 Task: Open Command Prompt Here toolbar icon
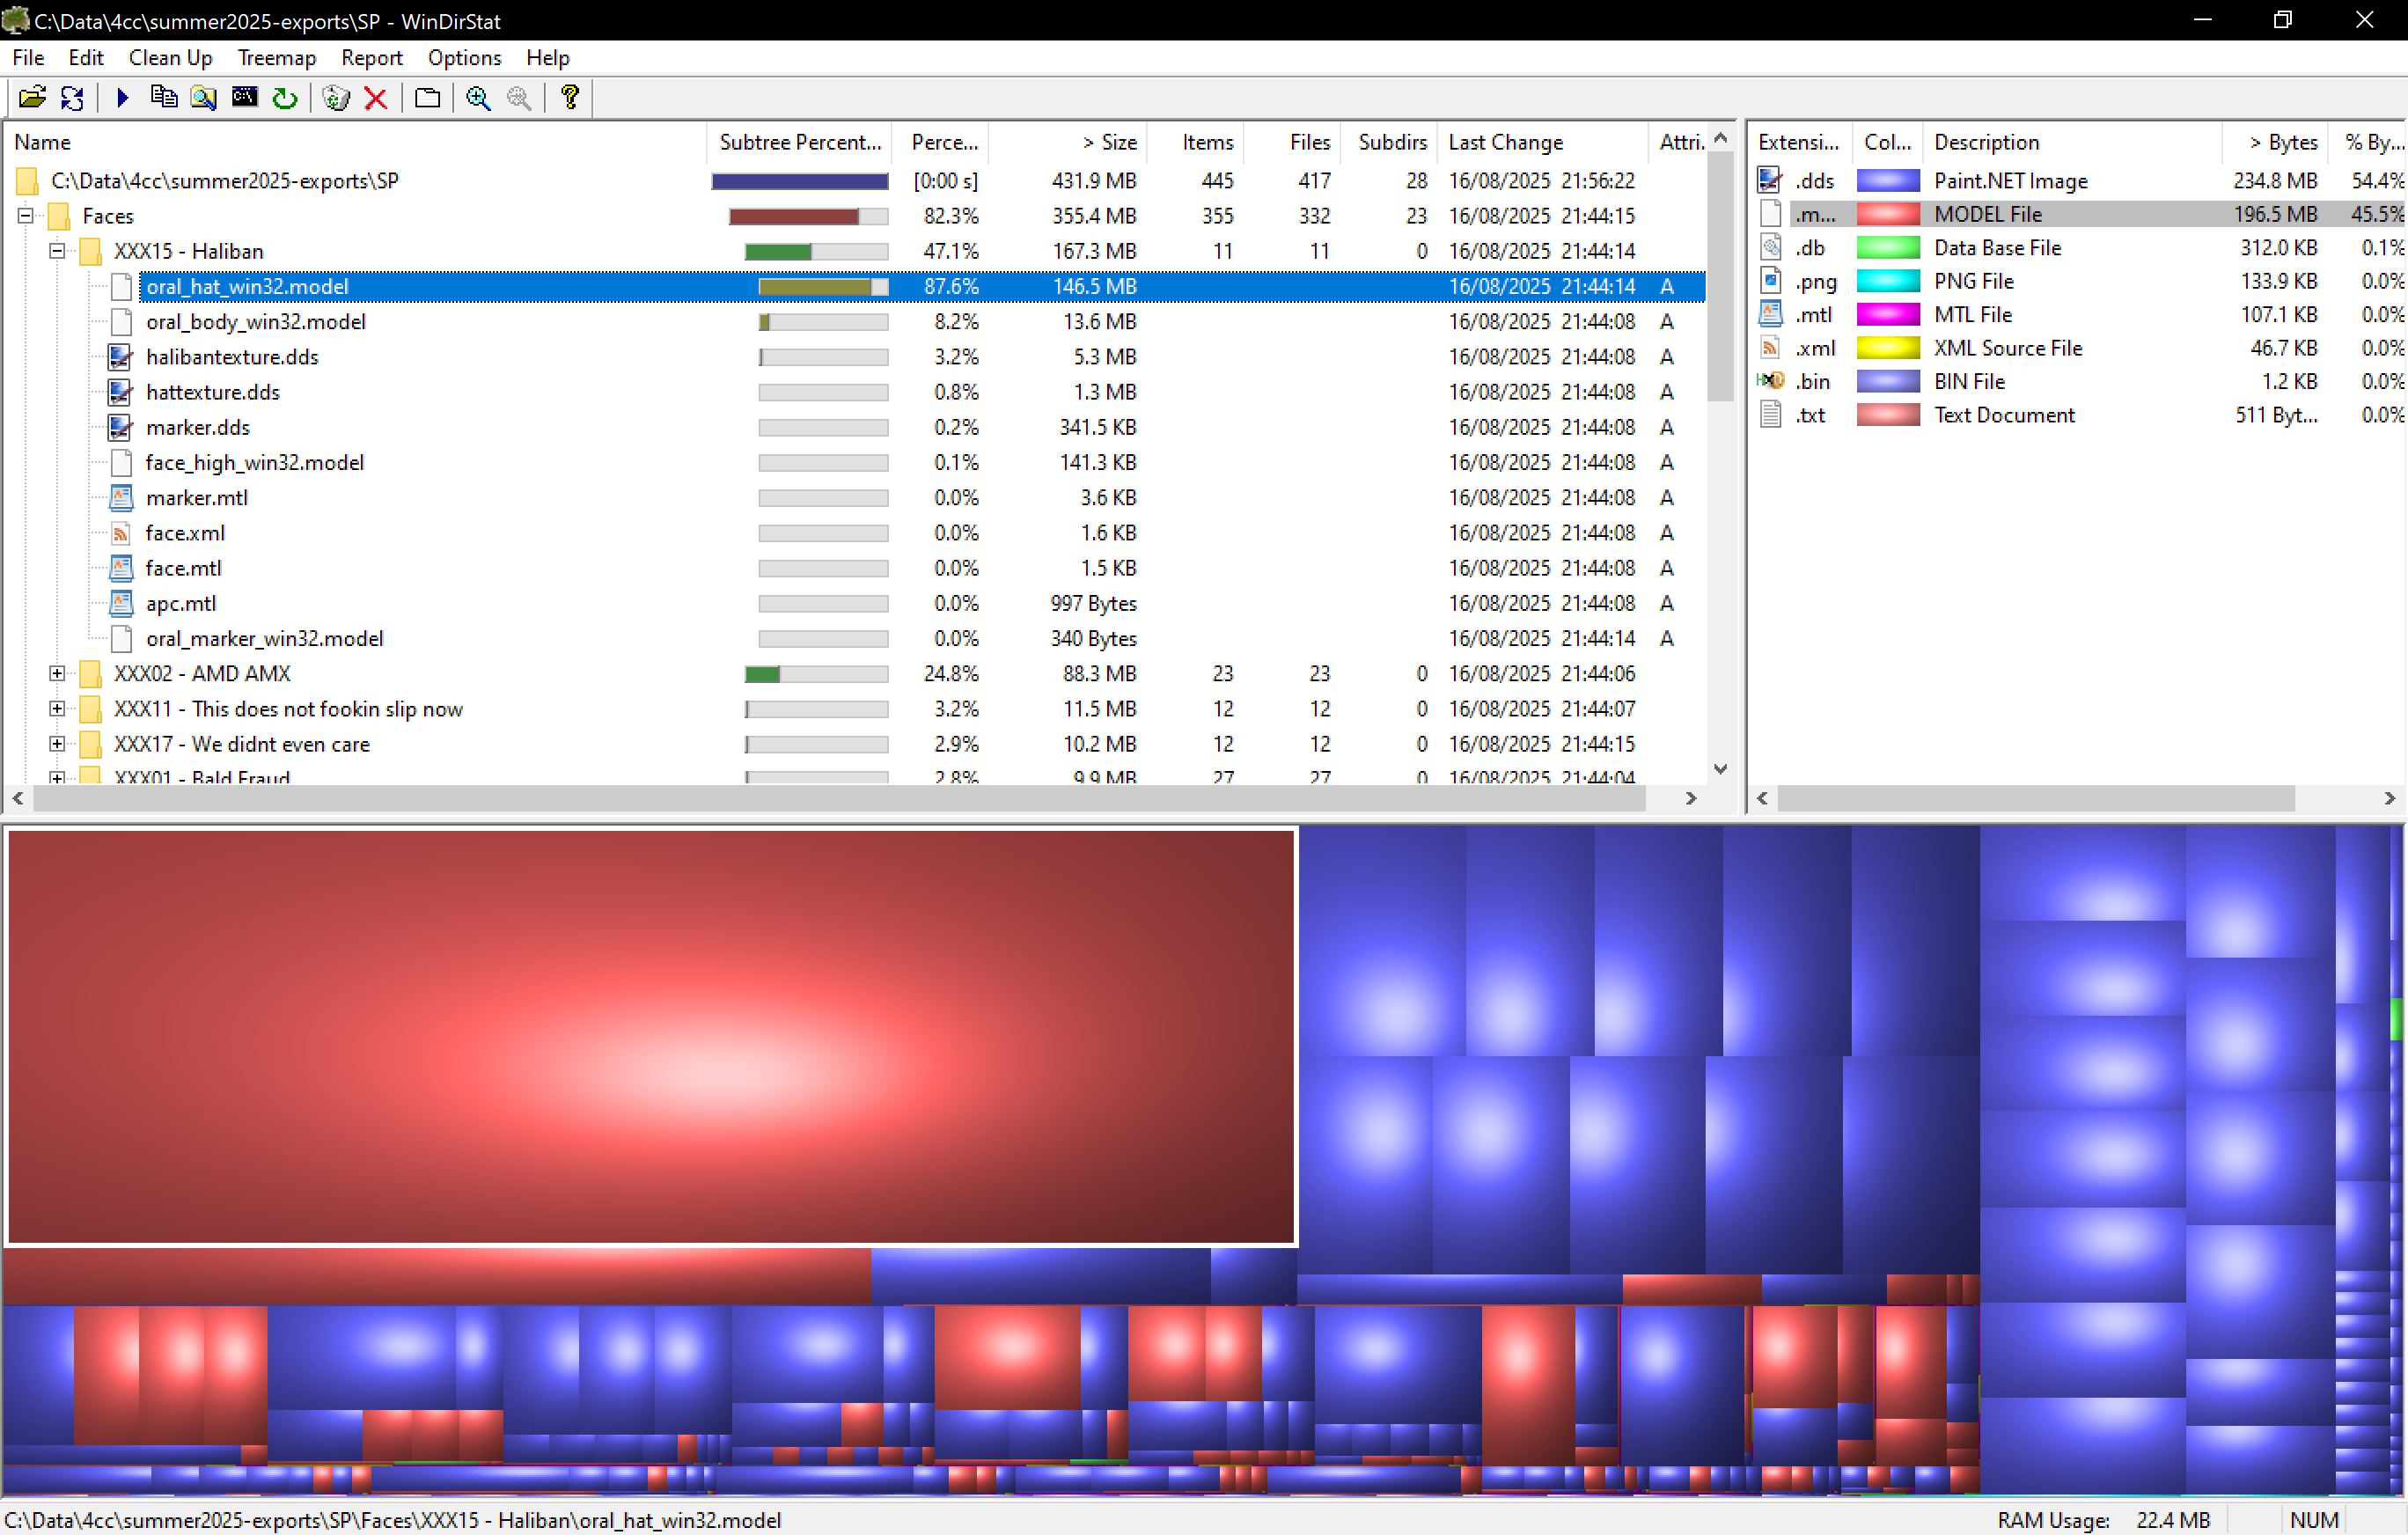tap(244, 97)
